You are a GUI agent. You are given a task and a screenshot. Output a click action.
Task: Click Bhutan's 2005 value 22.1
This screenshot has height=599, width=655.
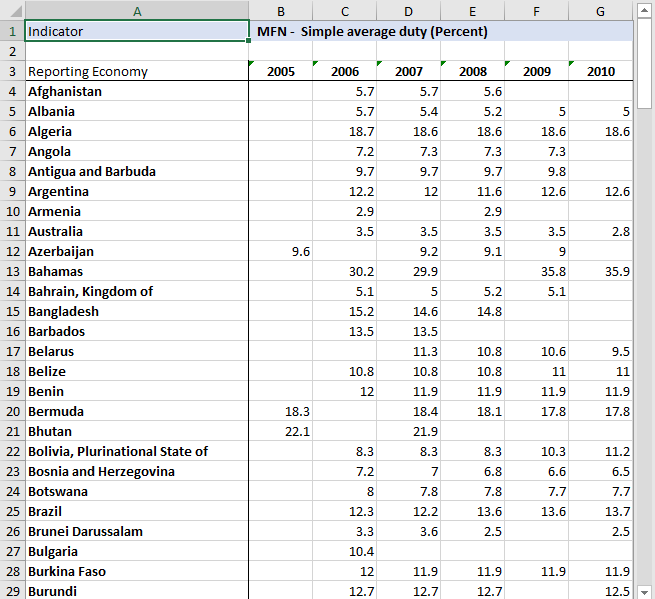281,431
